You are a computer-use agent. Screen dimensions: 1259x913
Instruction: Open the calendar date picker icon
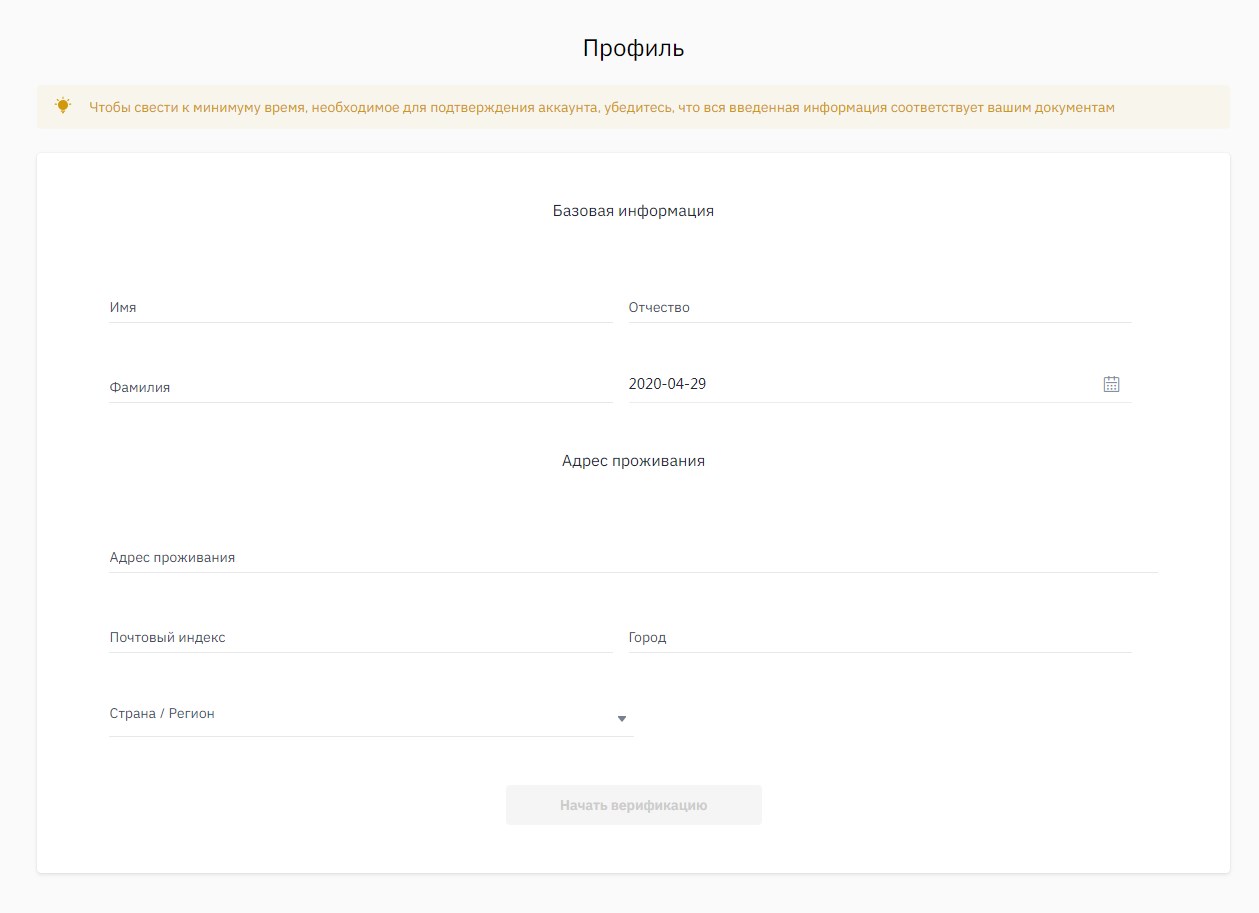(1111, 384)
